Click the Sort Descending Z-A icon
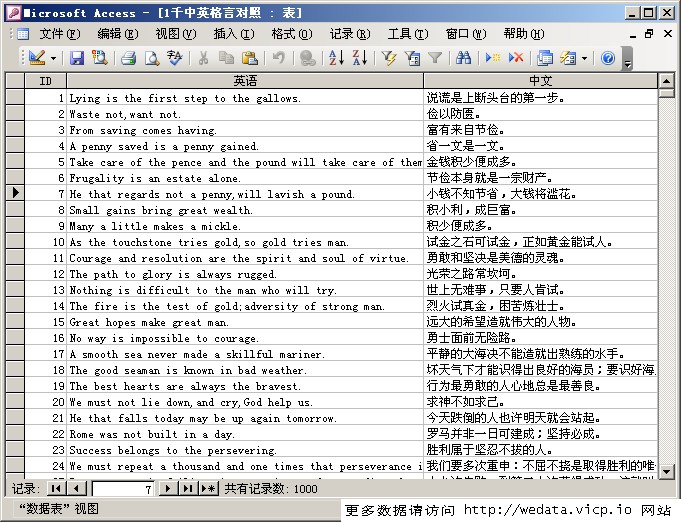The height and width of the screenshot is (522, 681). [x=360, y=58]
